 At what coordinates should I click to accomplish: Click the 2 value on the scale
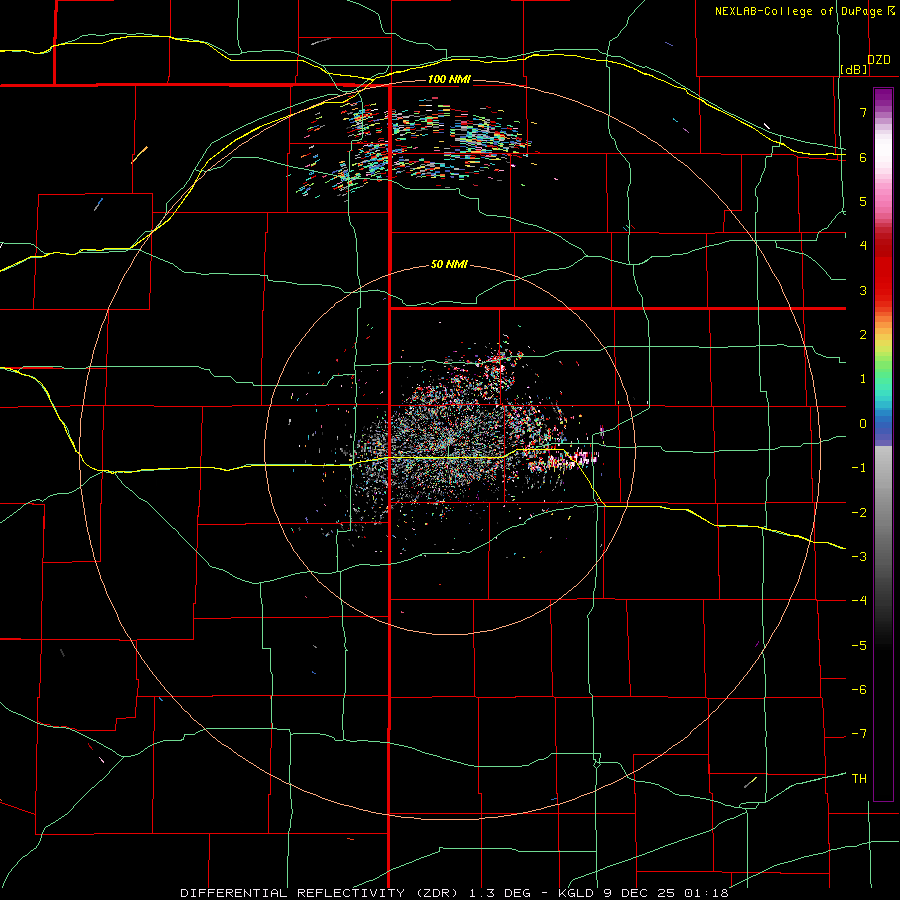pyautogui.click(x=863, y=335)
